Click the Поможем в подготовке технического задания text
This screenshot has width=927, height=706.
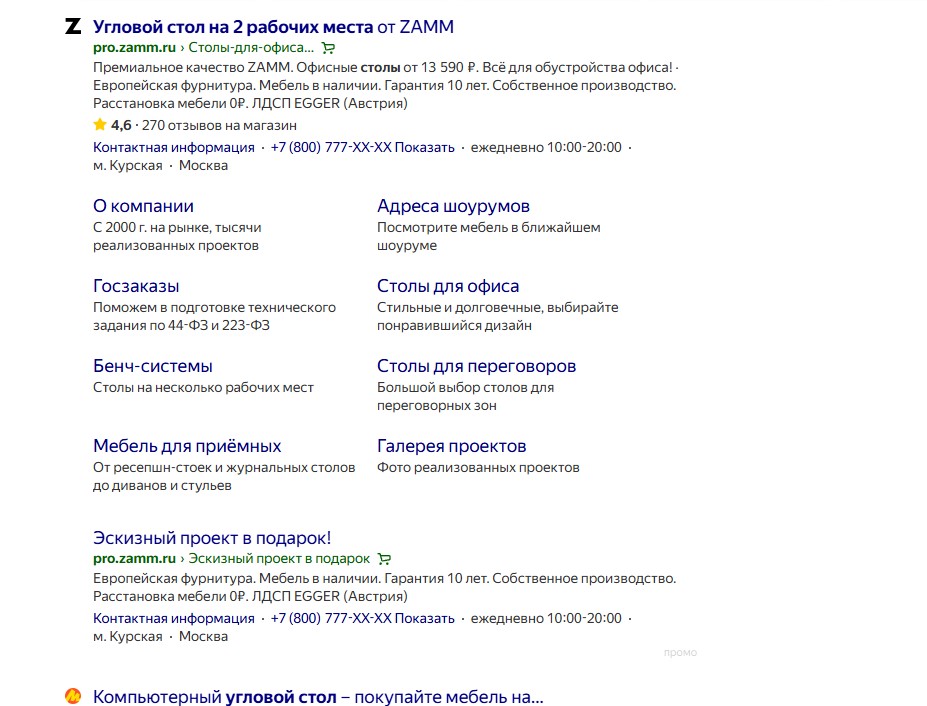point(214,316)
